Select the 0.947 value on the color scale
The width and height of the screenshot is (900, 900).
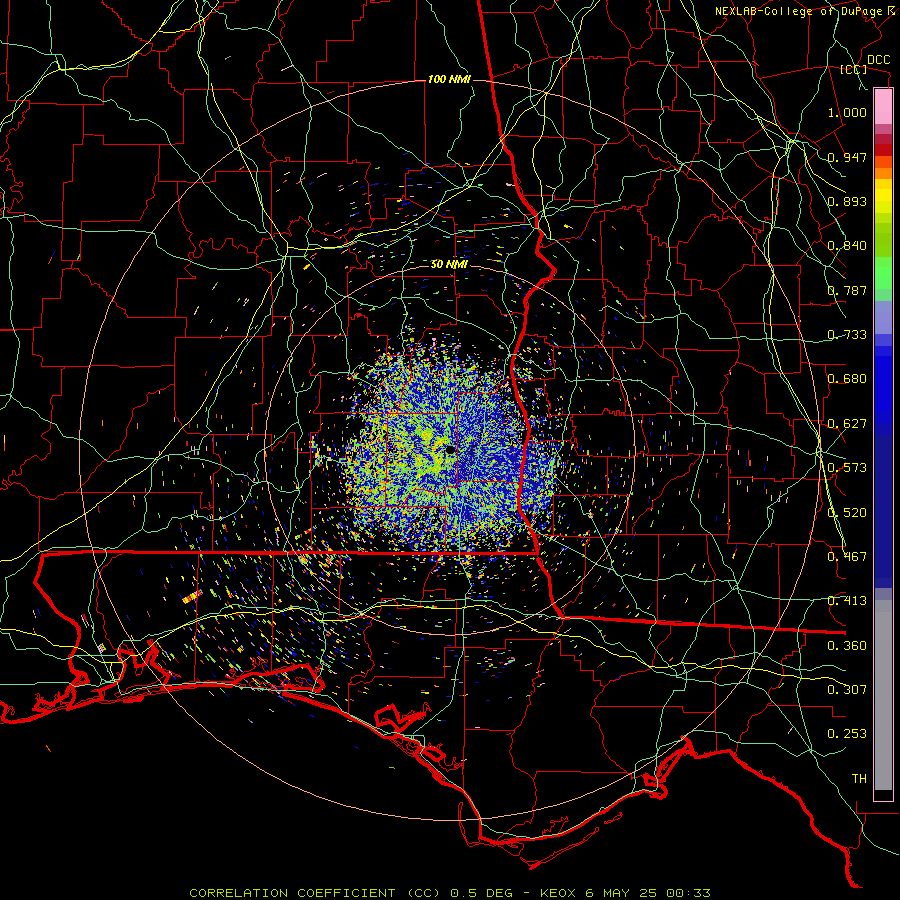pos(847,157)
